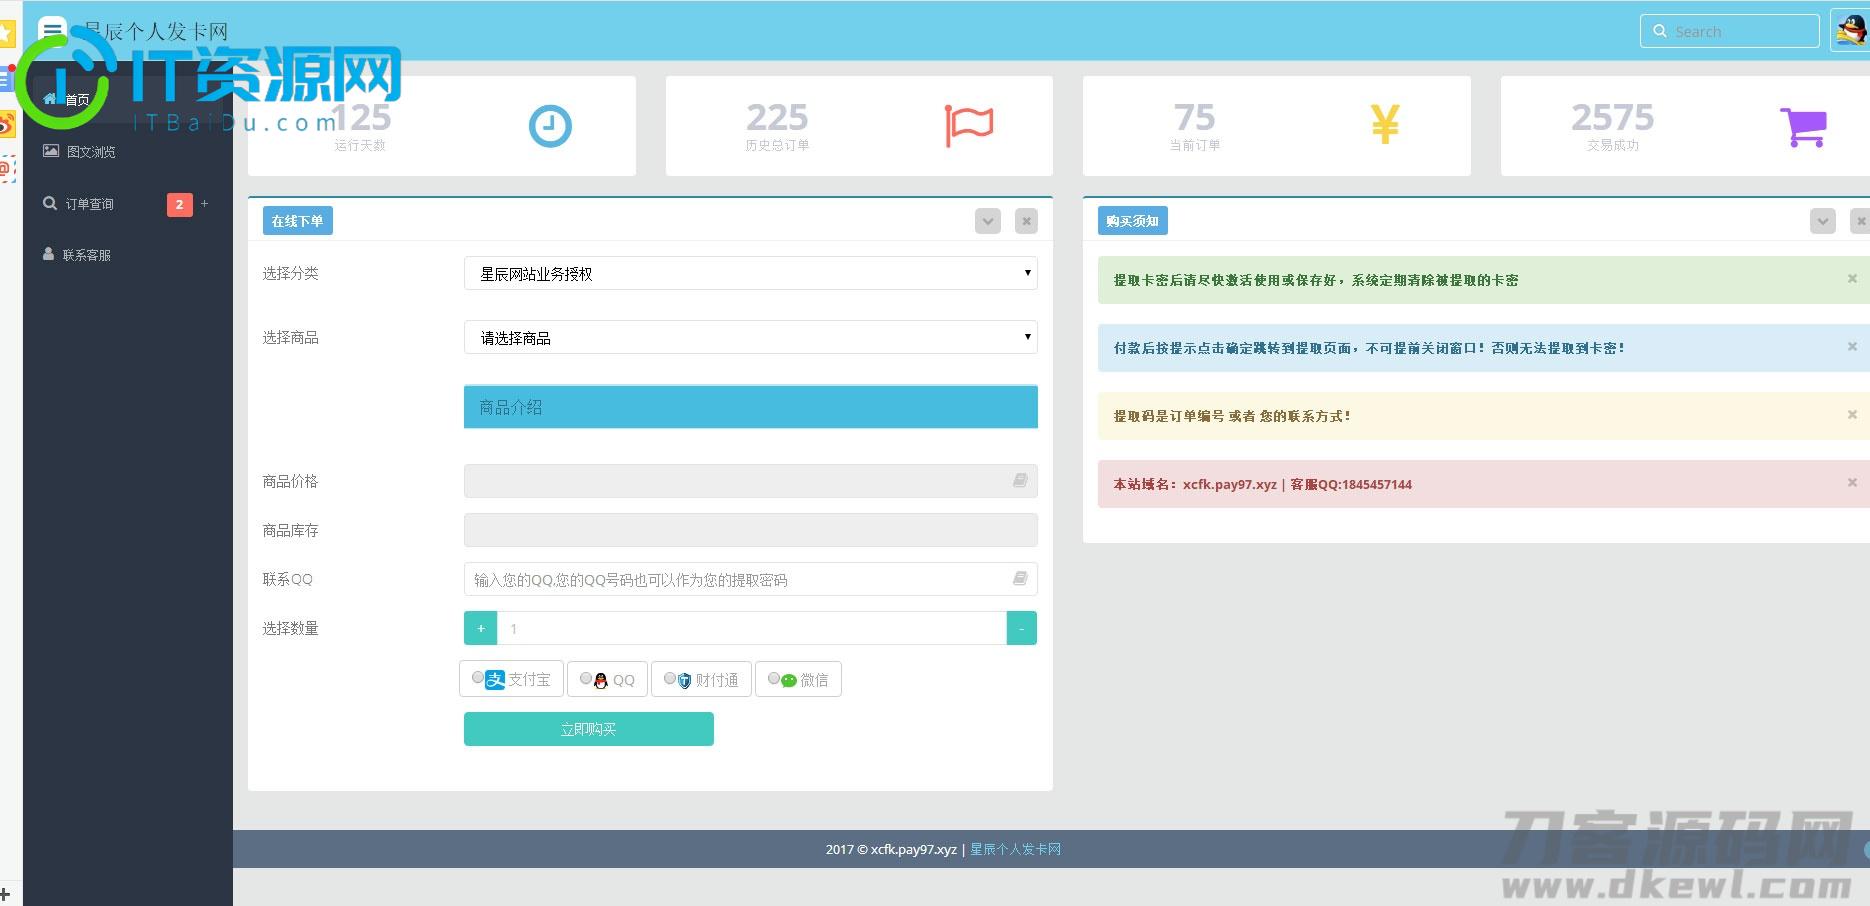
Task: Open 星辰个人发卡网 footer link
Action: click(1015, 849)
